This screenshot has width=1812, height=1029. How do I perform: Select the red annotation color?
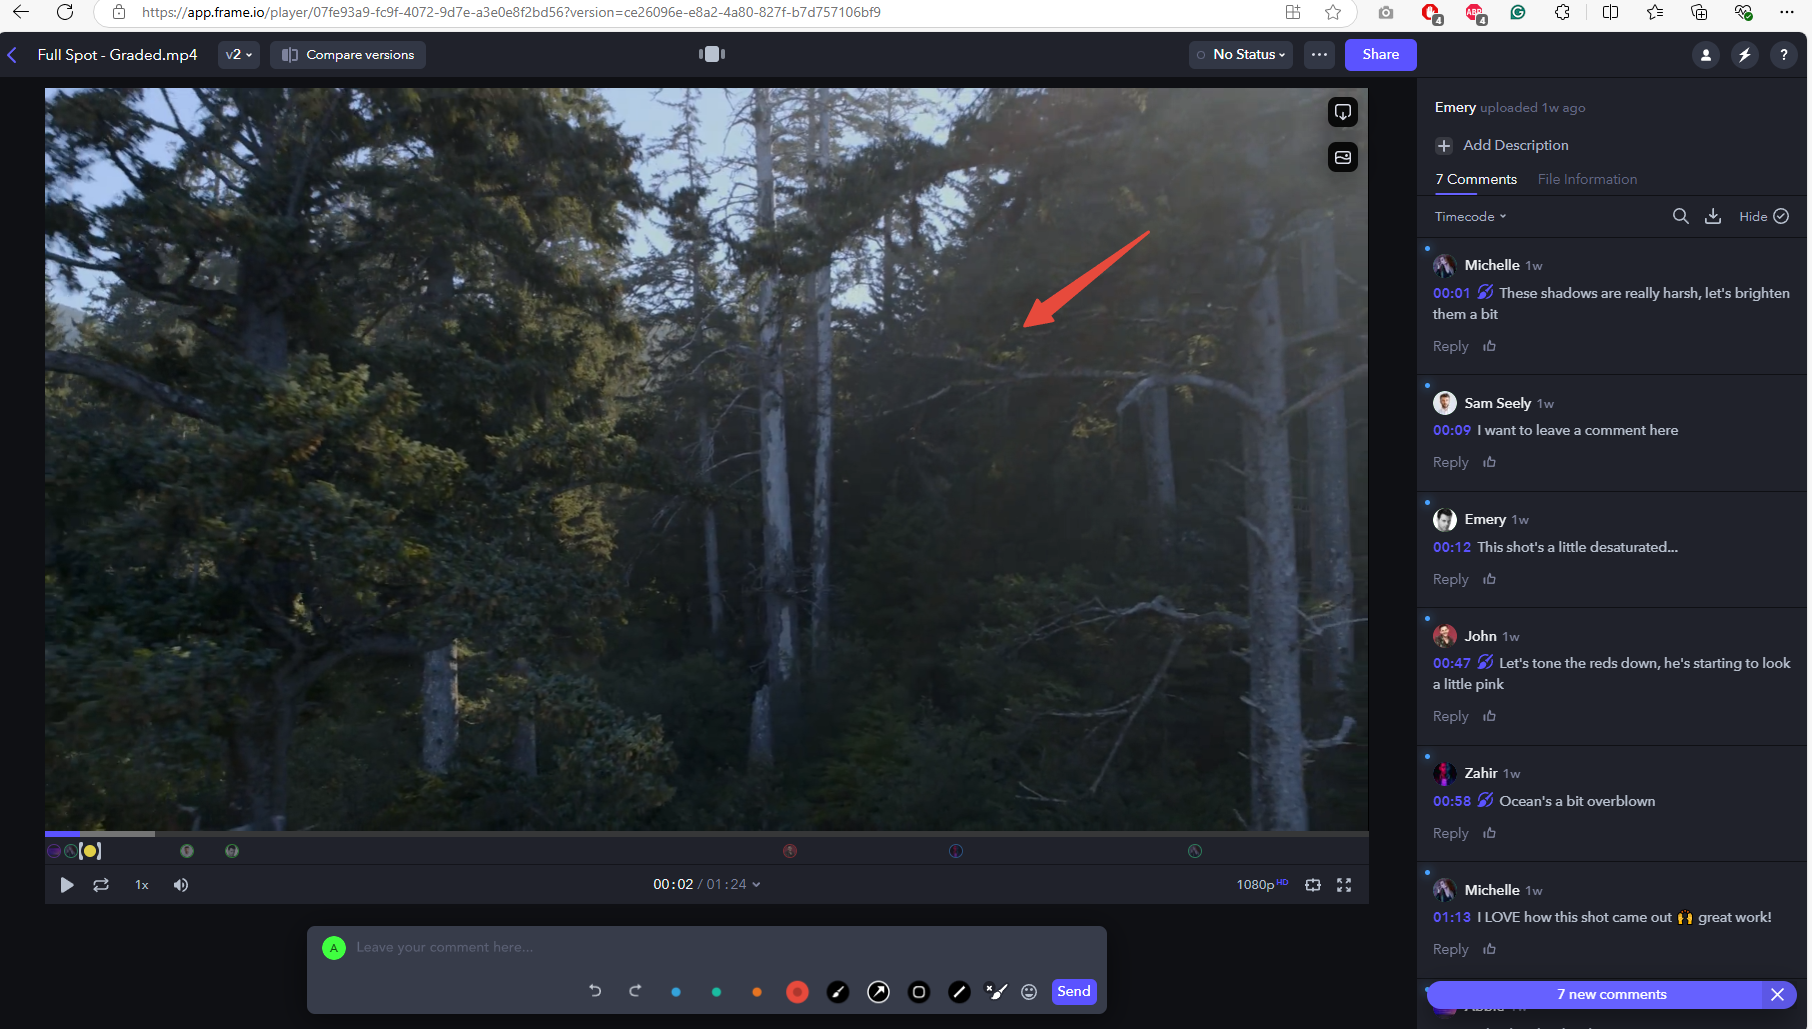(797, 992)
